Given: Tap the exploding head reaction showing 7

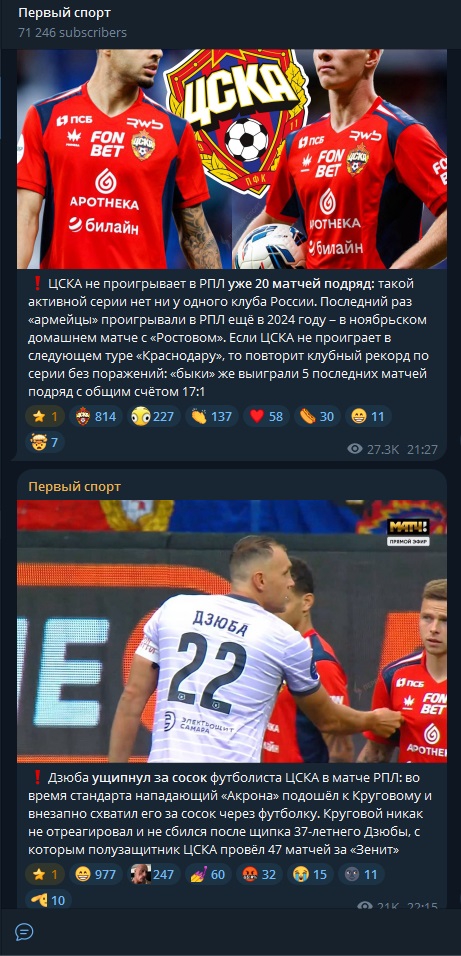Looking at the screenshot, I should click(45, 441).
